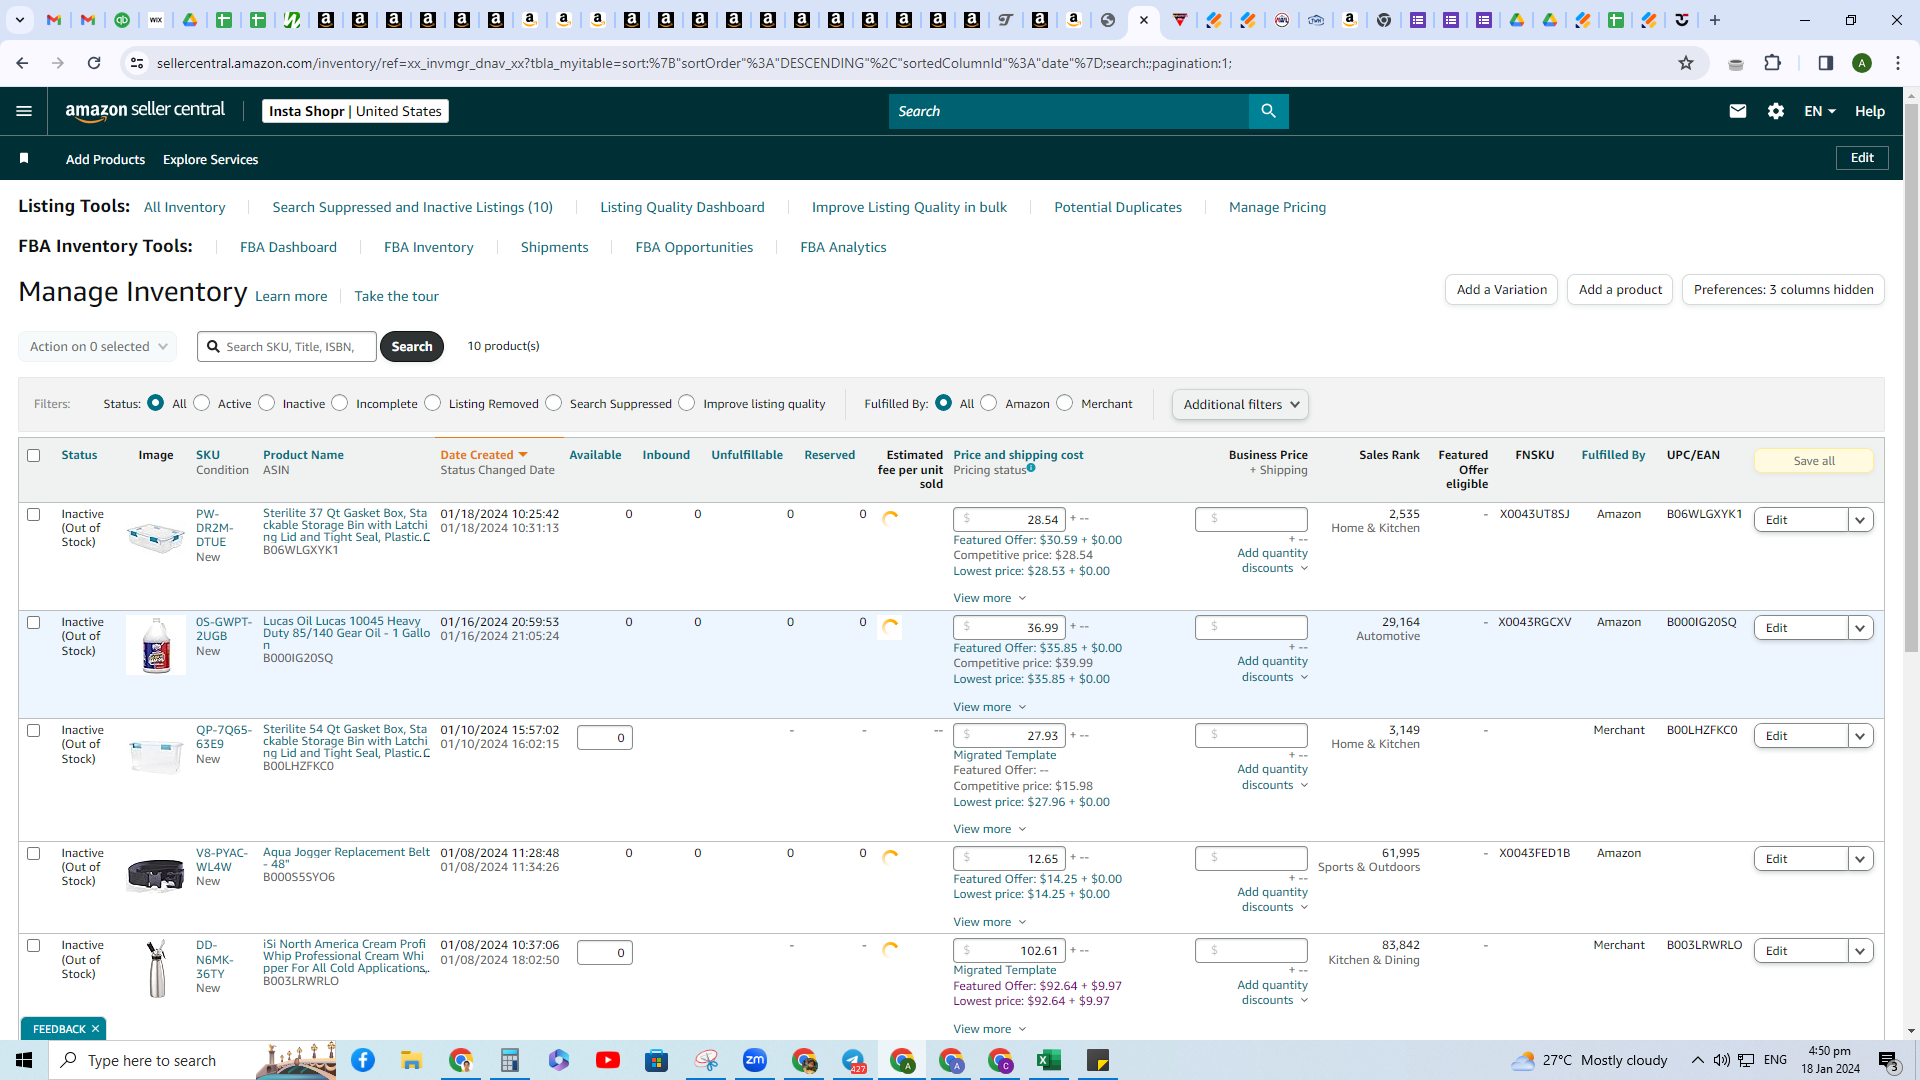Select the V8-PYAC-WL4W row checkbox
Screen dimensions: 1920x1080
pyautogui.click(x=33, y=853)
